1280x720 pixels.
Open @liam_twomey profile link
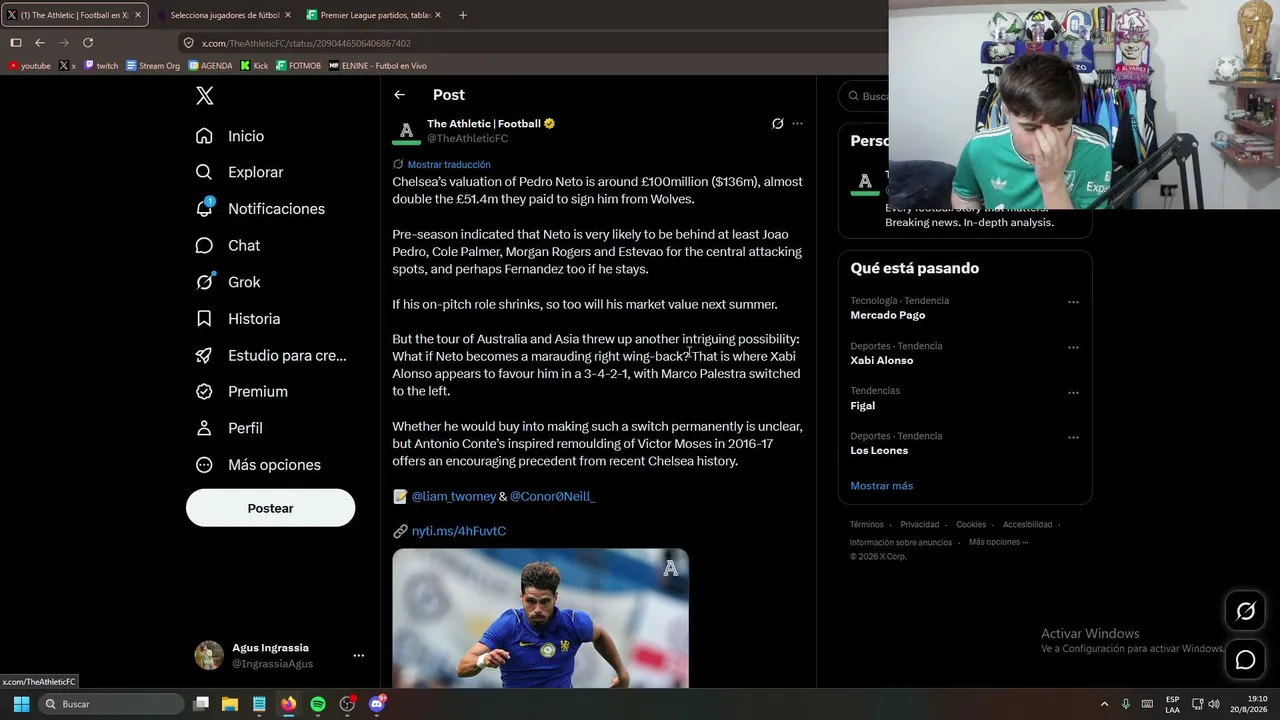pyautogui.click(x=454, y=496)
